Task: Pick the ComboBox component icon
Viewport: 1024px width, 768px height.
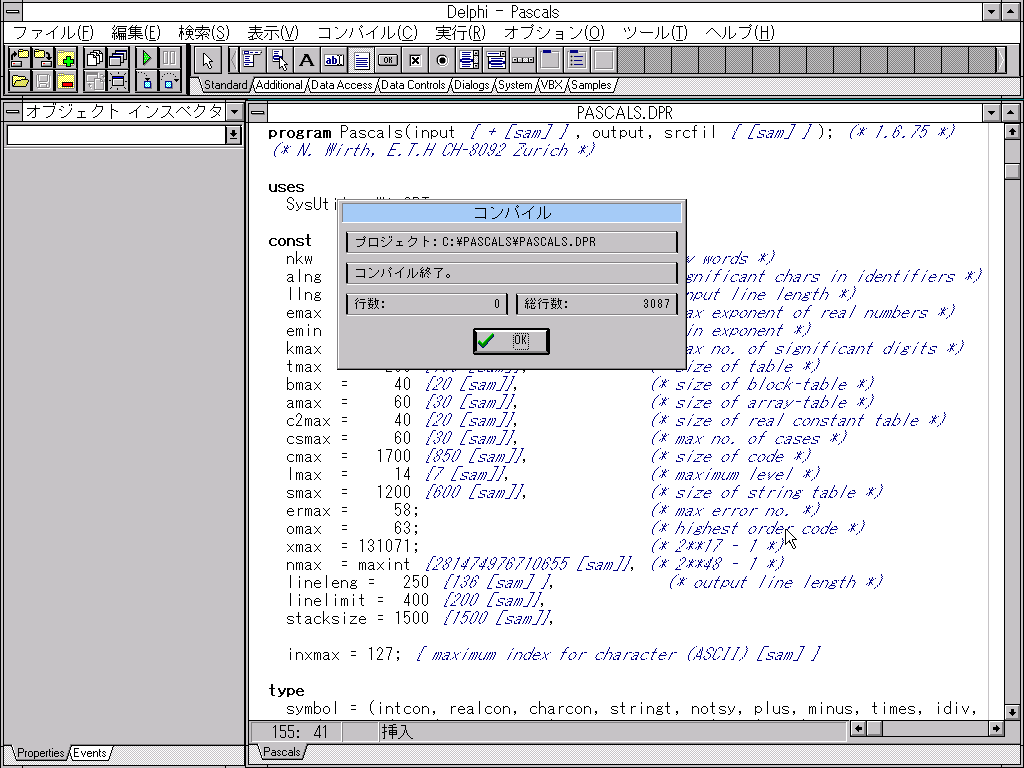Action: point(496,61)
